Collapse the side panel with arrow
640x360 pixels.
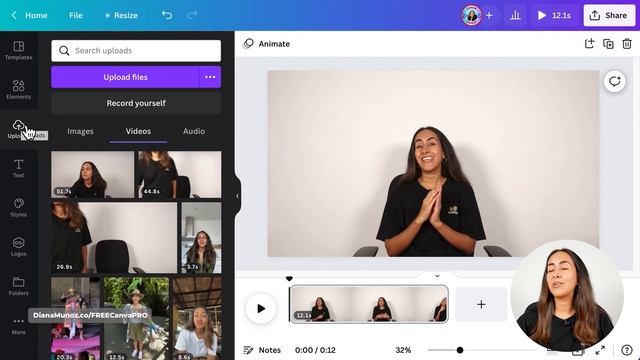[x=237, y=196]
